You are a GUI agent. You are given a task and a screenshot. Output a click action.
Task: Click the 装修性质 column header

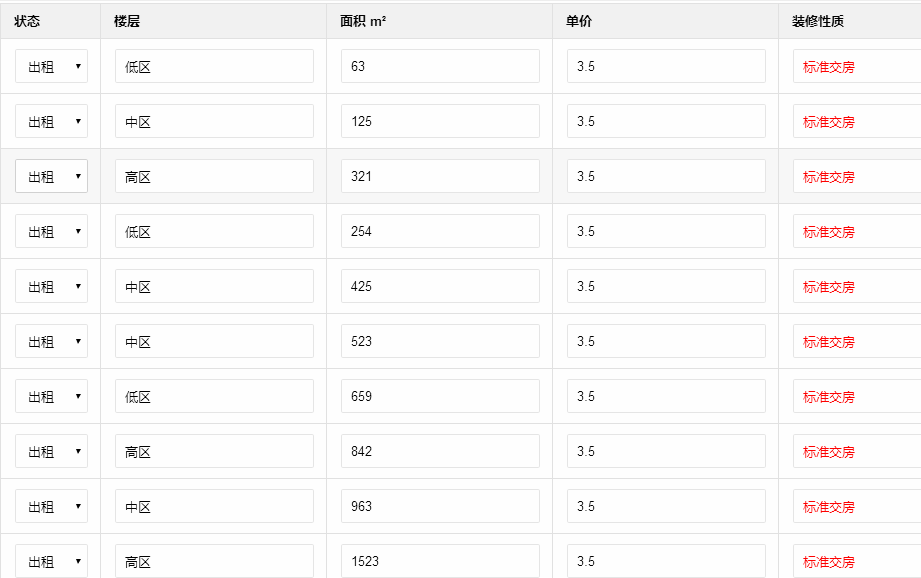pos(818,21)
